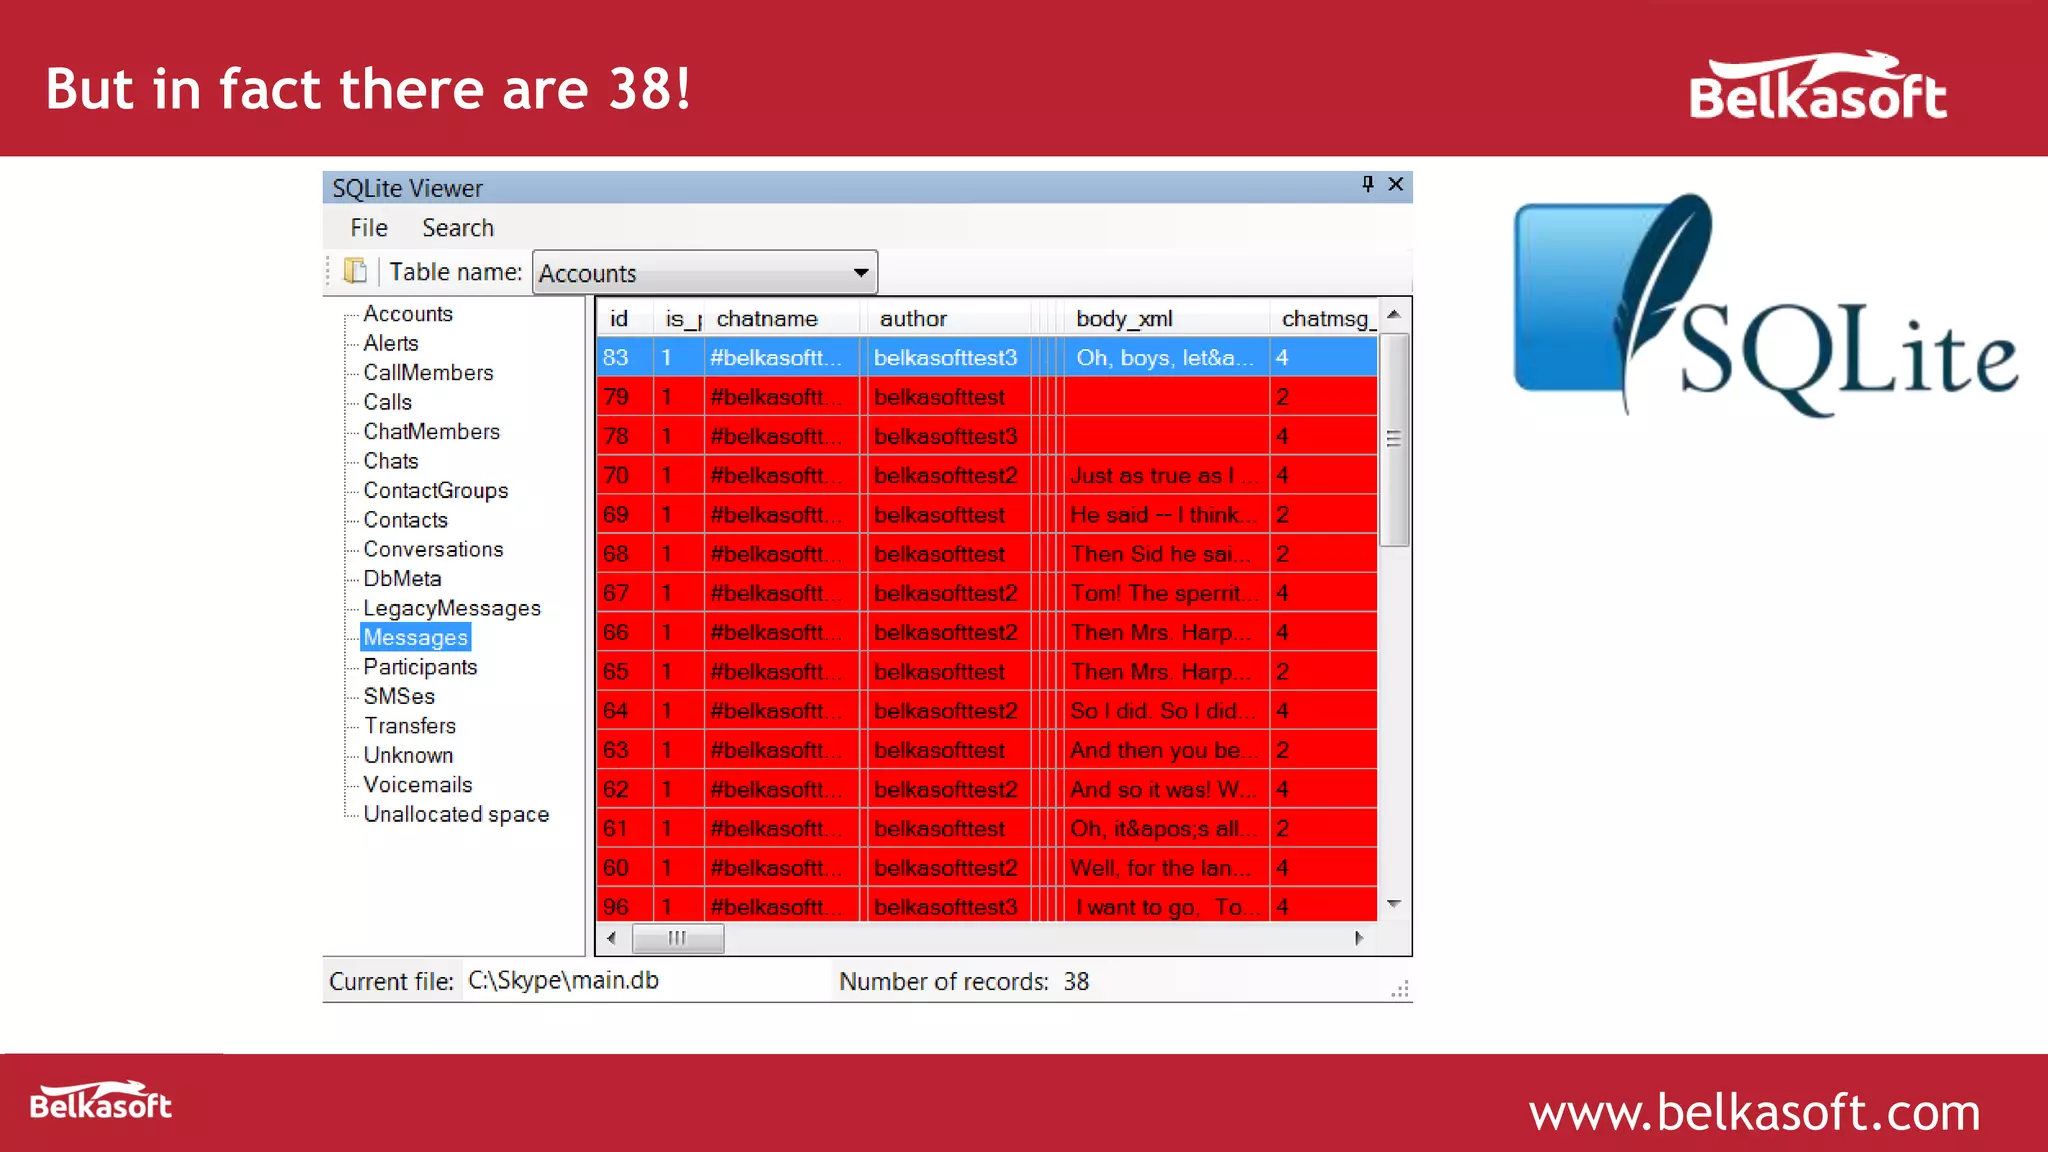
Task: Click the vertical scrollbar up arrow
Action: click(1394, 315)
